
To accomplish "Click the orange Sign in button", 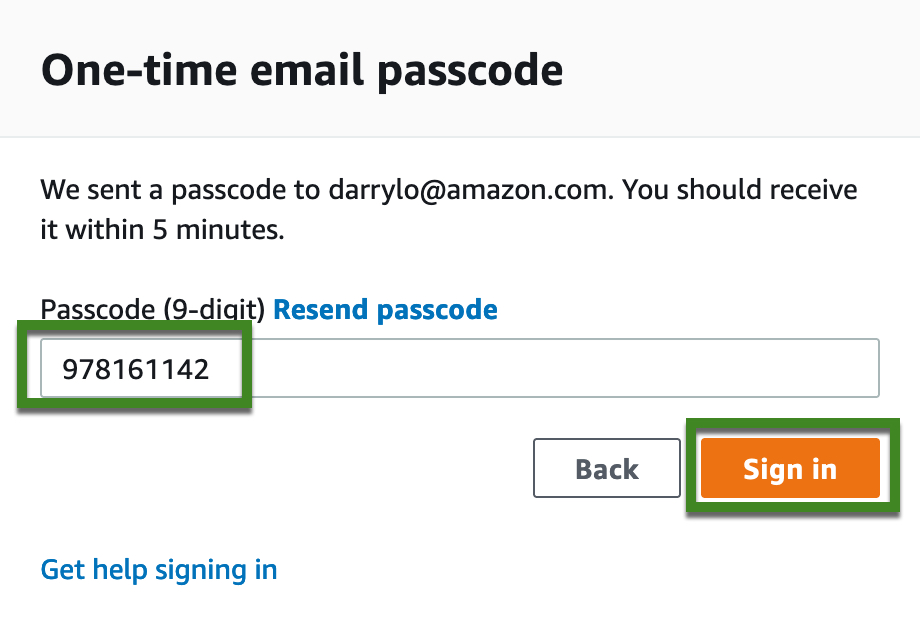I will click(790, 468).
